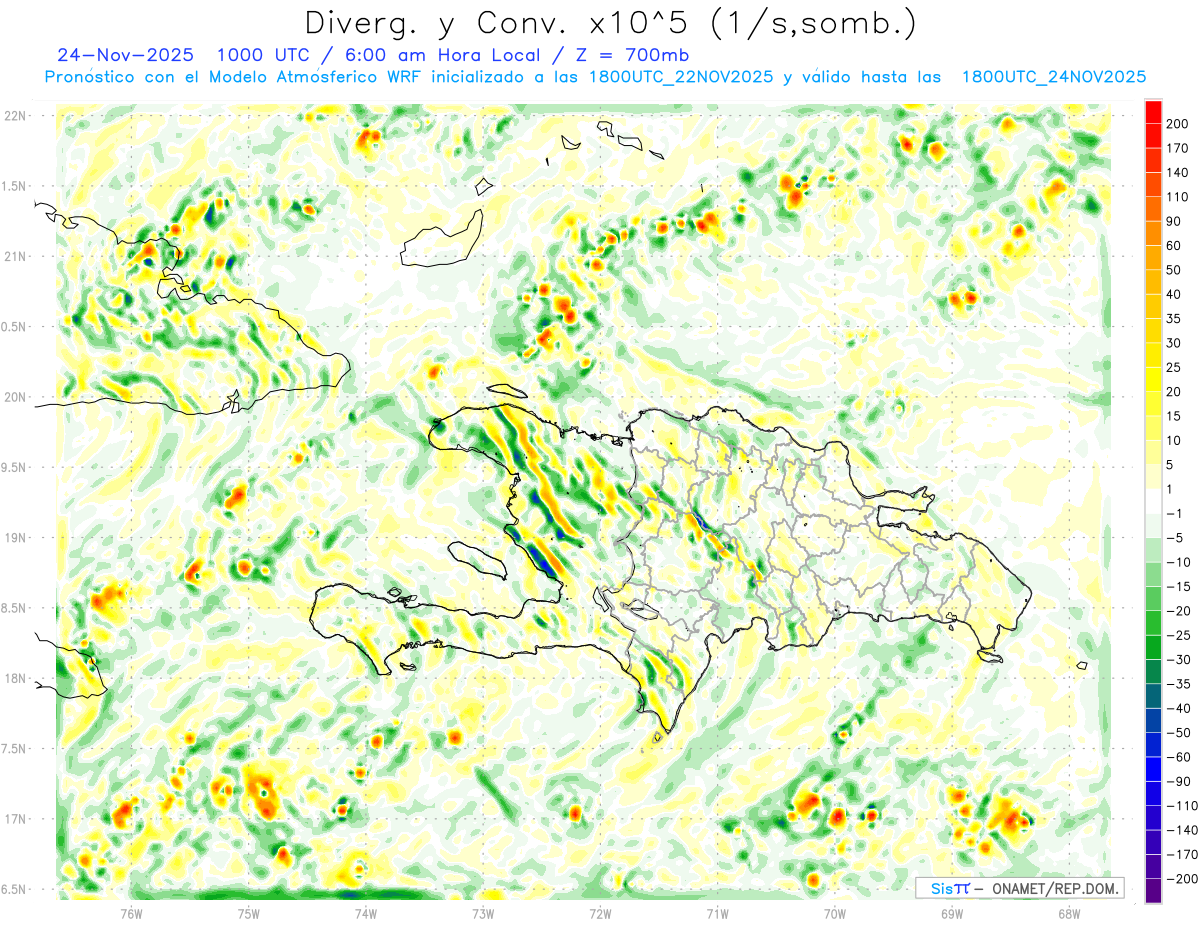Click the positive '60' colorbar label
The image size is (1200, 927).
[1174, 245]
